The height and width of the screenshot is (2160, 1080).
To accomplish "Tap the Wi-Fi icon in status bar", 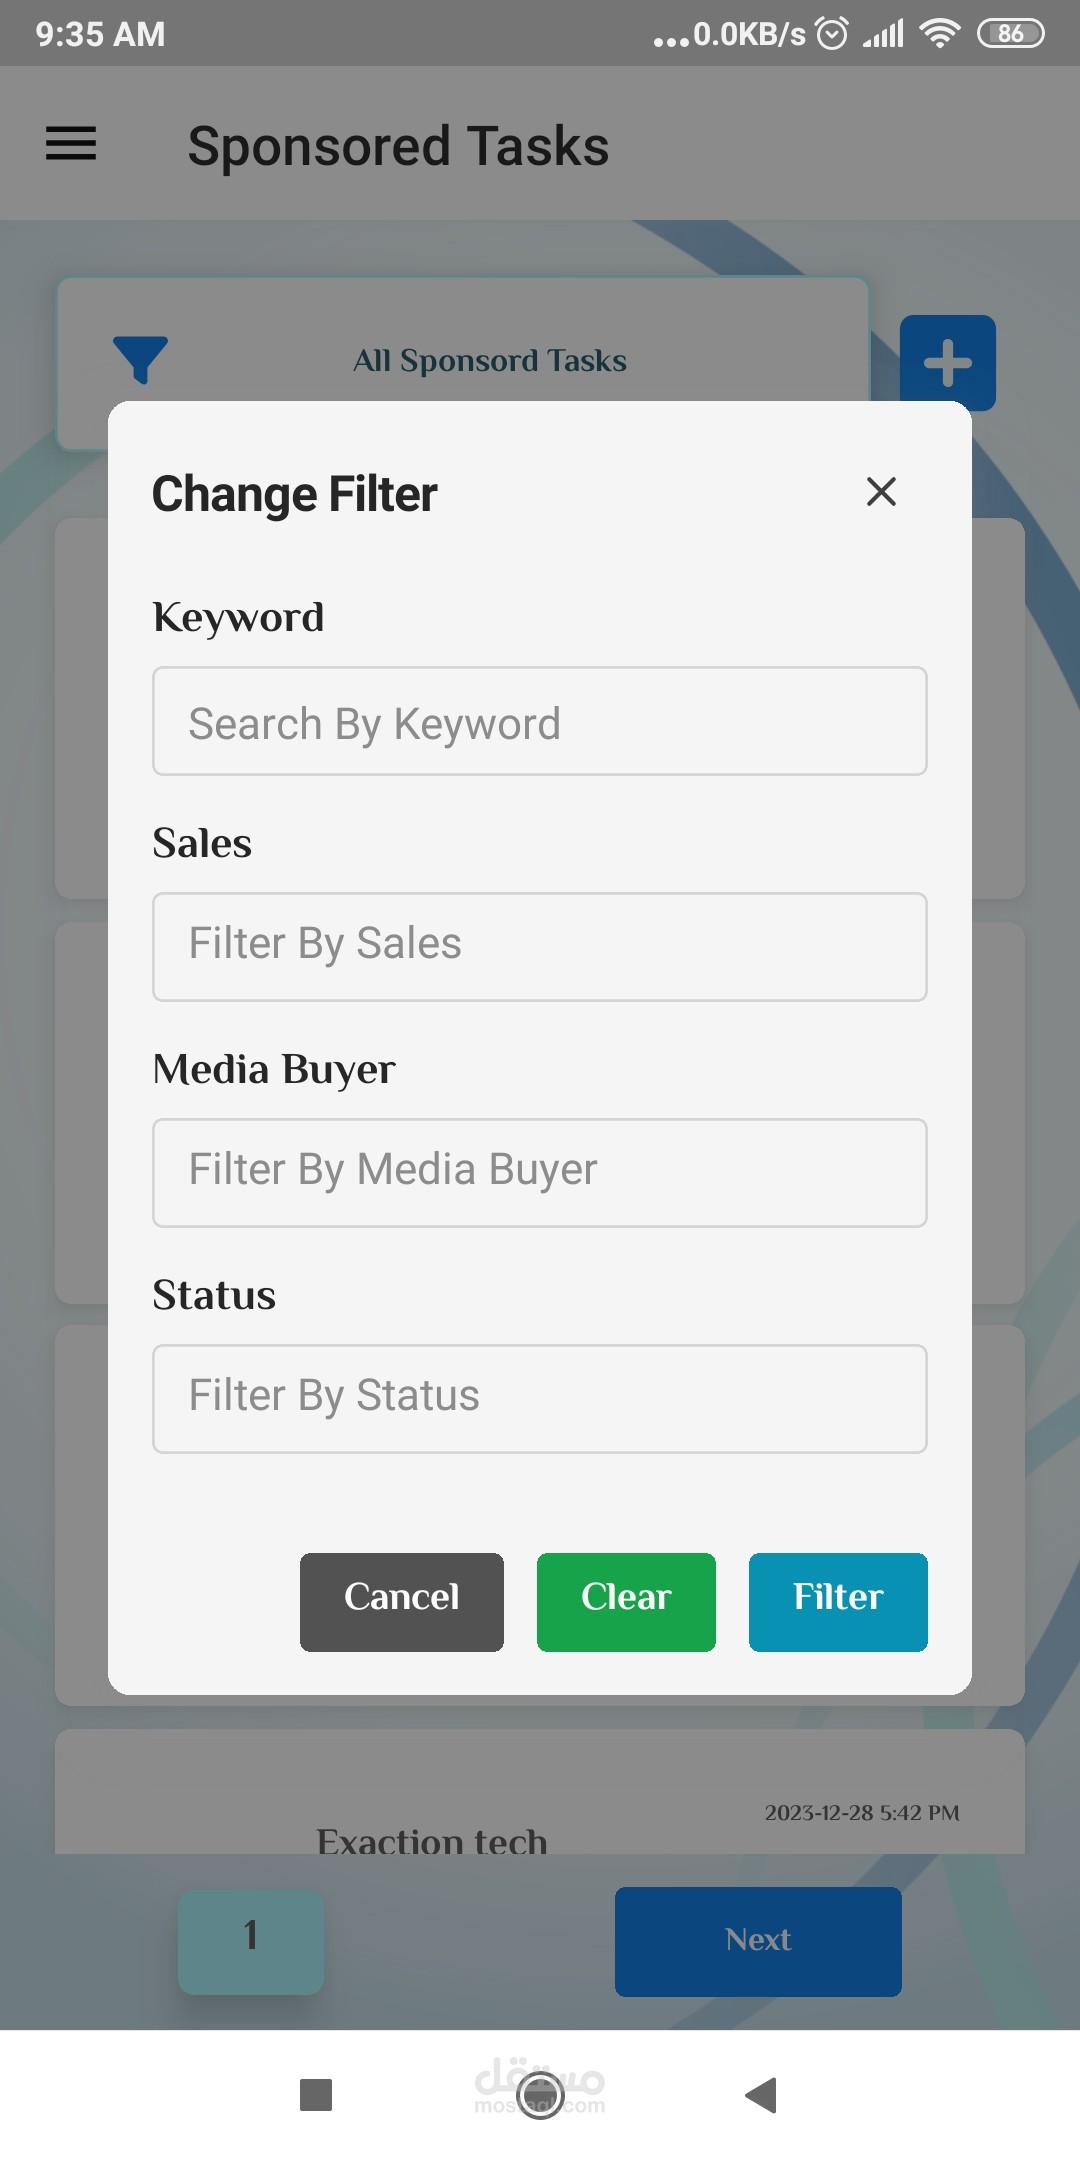I will pyautogui.click(x=939, y=34).
